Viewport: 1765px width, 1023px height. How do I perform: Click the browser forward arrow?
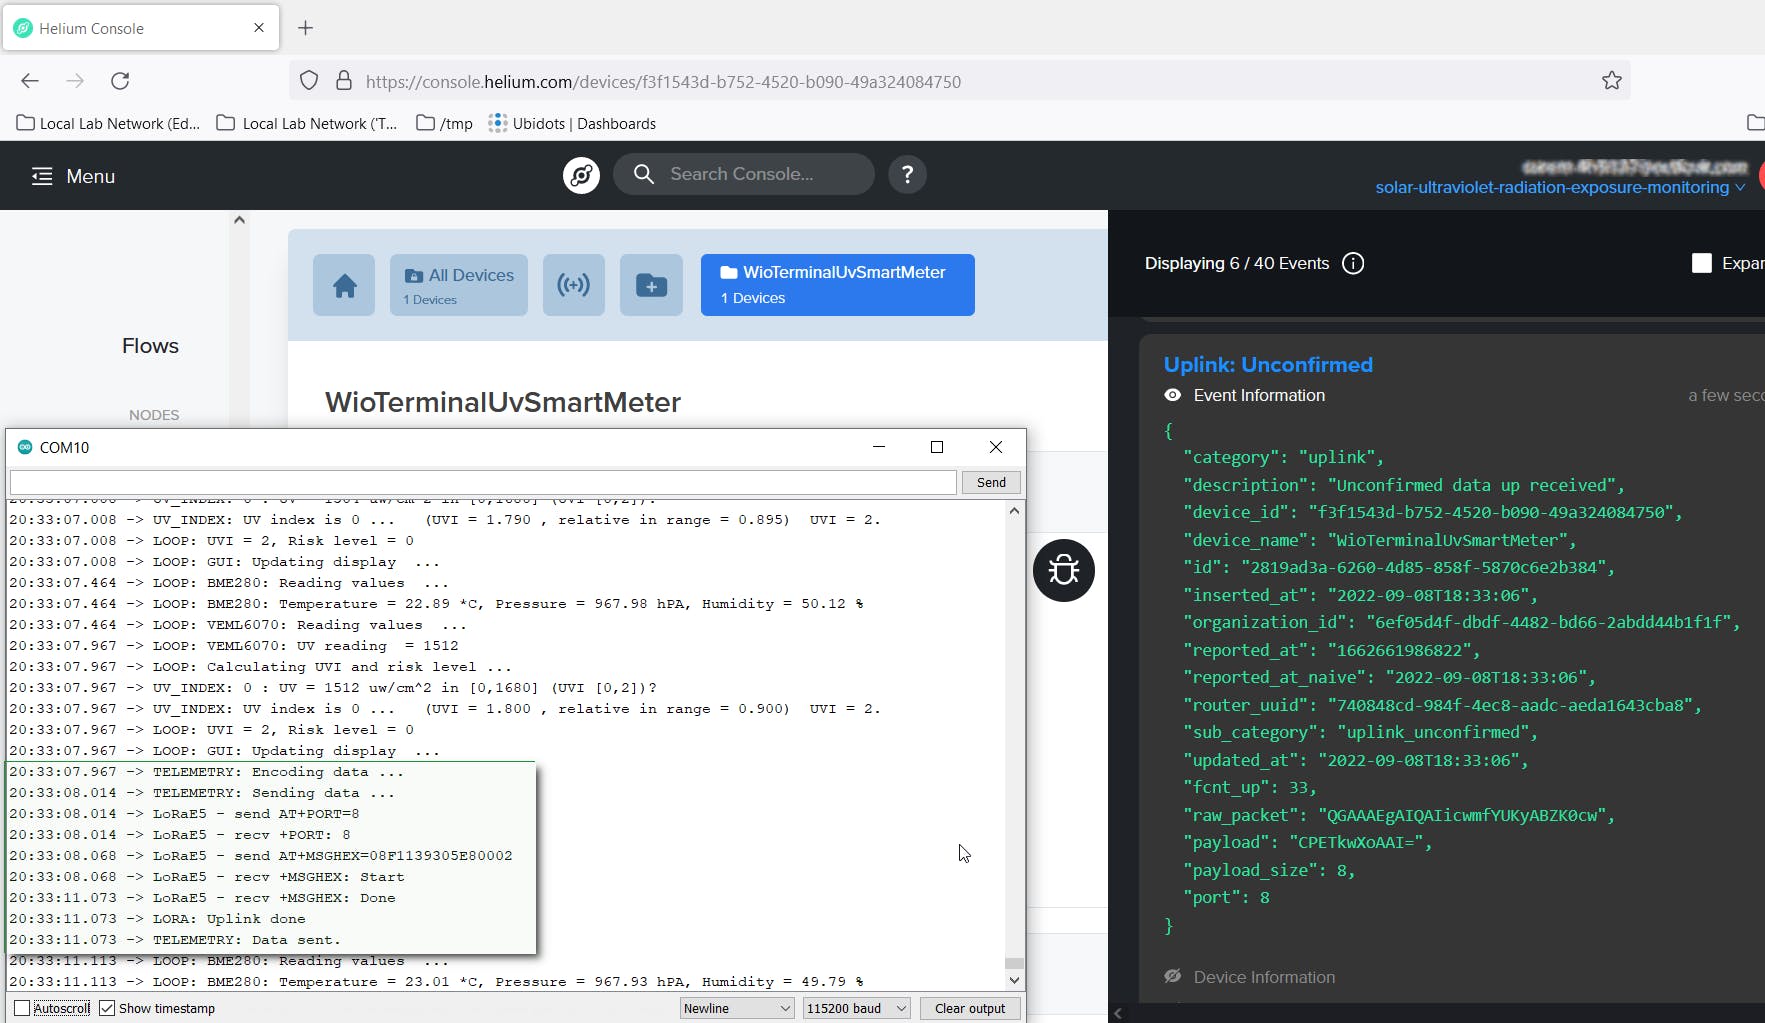[x=75, y=81]
